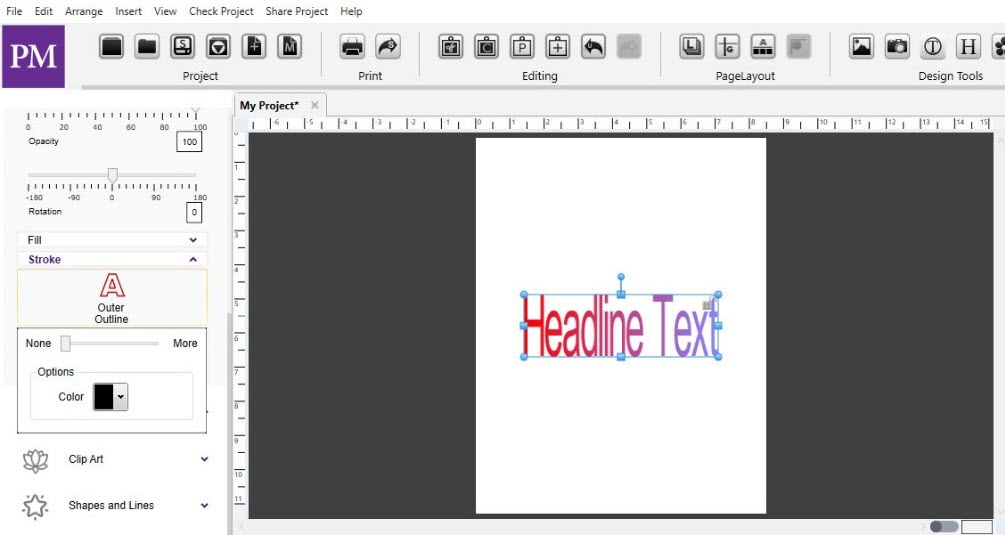This screenshot has height=535, width=1005.
Task: Click the Opacity value input box
Action: pyautogui.click(x=189, y=142)
